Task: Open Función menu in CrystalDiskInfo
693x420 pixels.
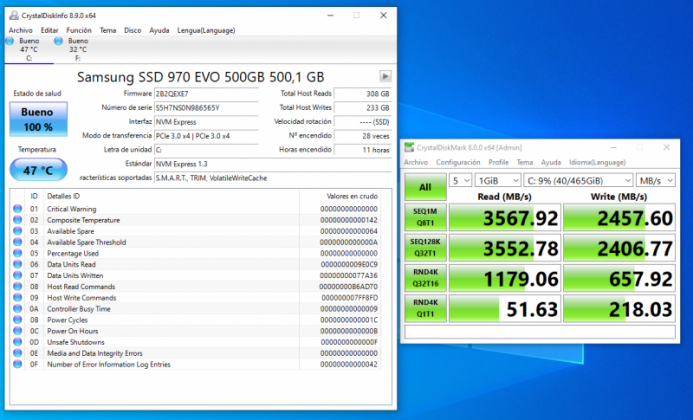Action: point(79,30)
